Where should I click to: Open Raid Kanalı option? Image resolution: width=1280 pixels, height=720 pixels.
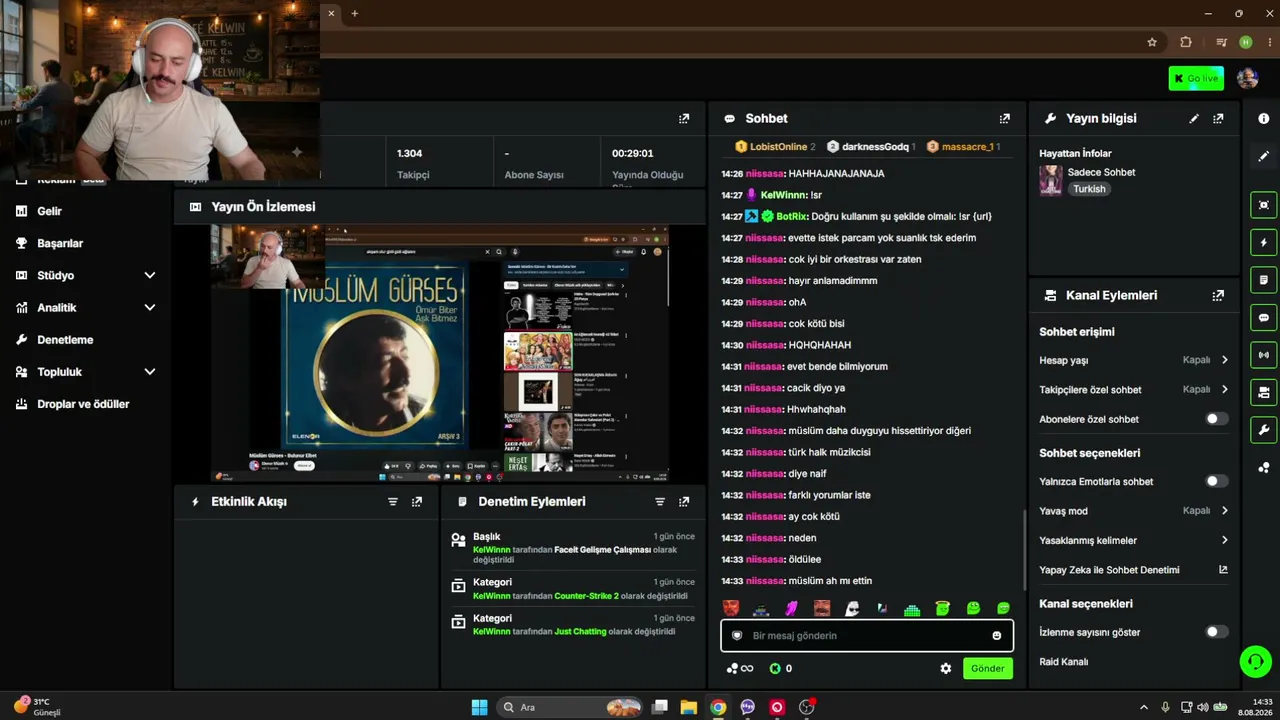click(1064, 662)
